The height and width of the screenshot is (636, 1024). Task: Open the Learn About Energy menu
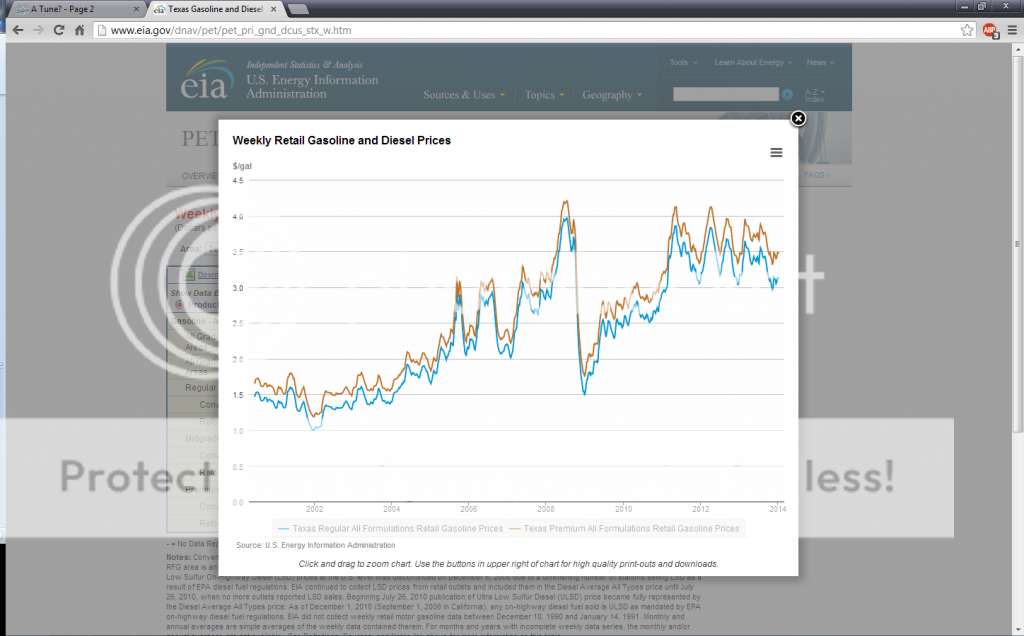pyautogui.click(x=753, y=63)
